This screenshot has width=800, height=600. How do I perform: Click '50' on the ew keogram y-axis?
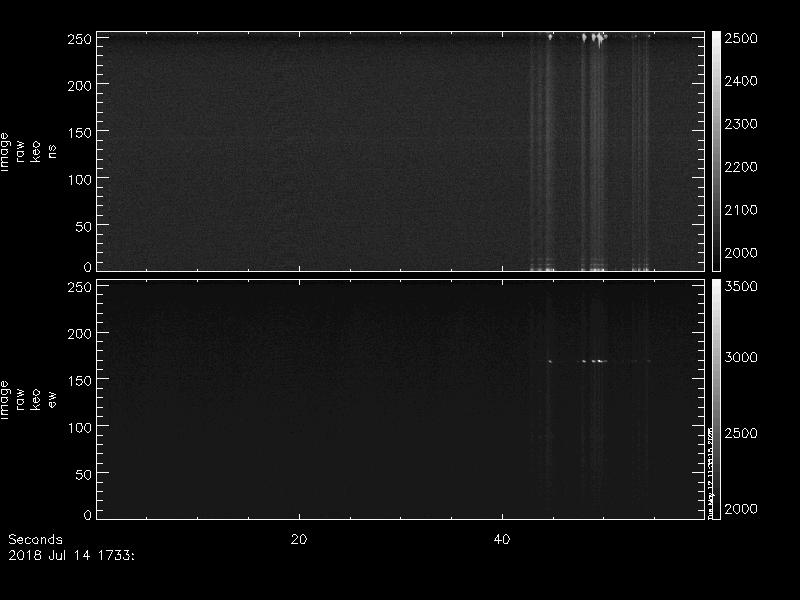click(84, 474)
